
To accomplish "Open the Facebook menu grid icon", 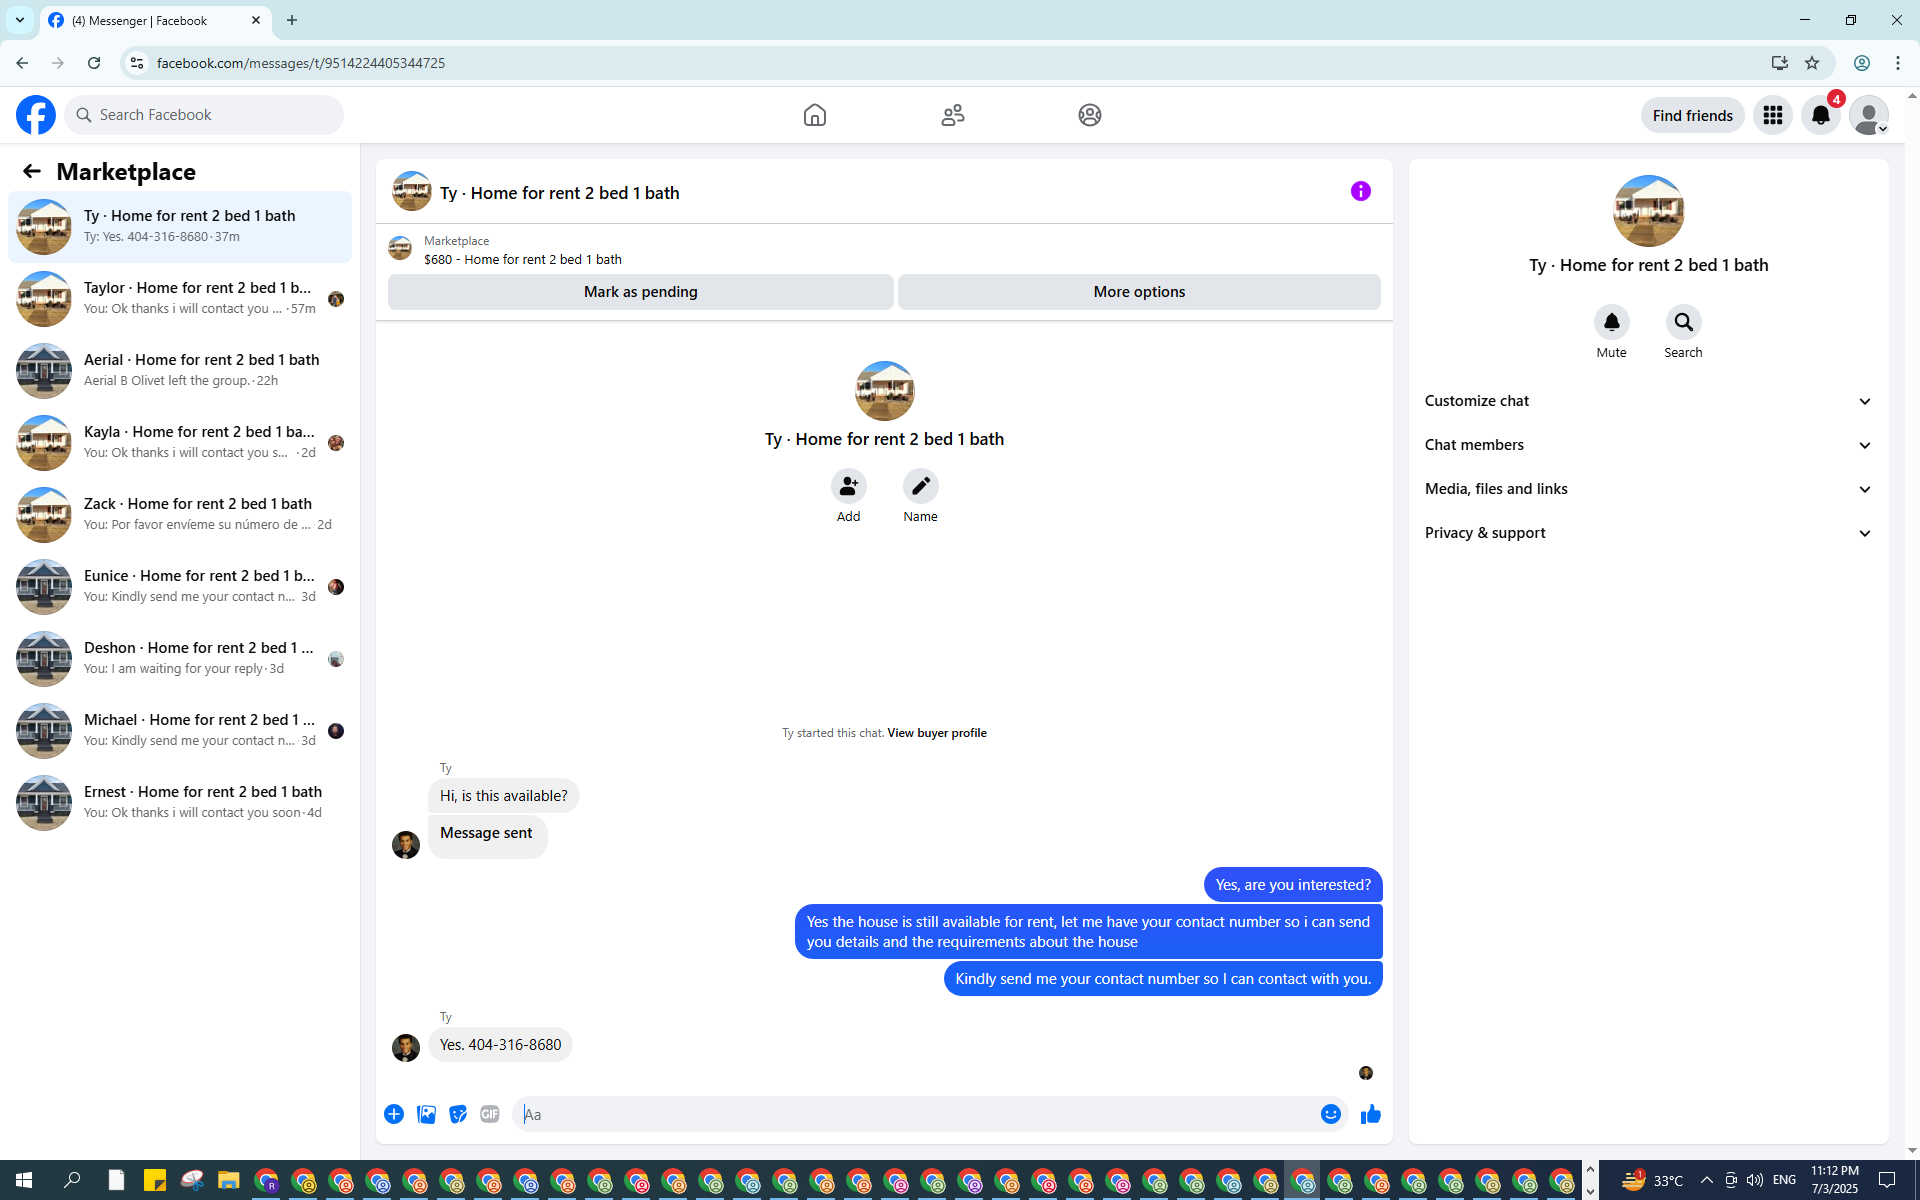I will (1772, 115).
